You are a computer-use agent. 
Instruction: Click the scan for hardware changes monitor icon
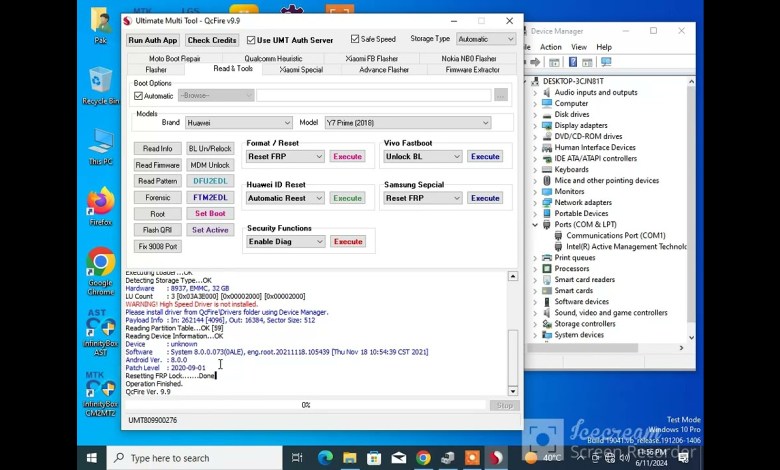click(x=605, y=62)
